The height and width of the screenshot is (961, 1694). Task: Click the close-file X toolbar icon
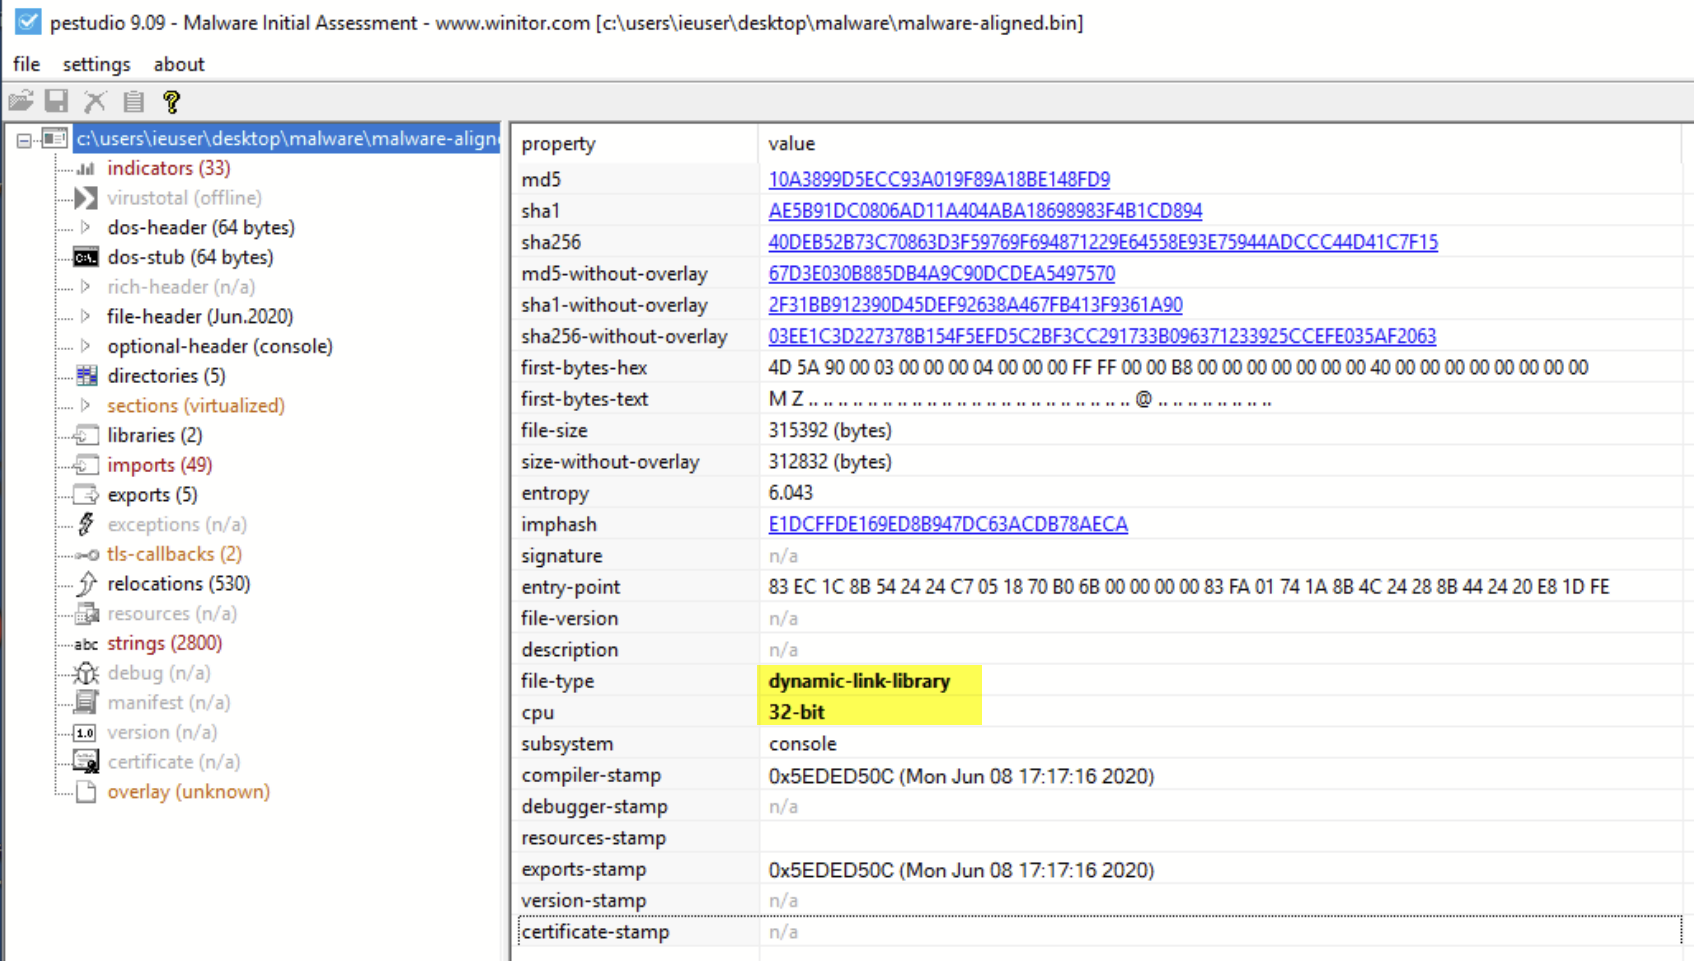point(95,101)
